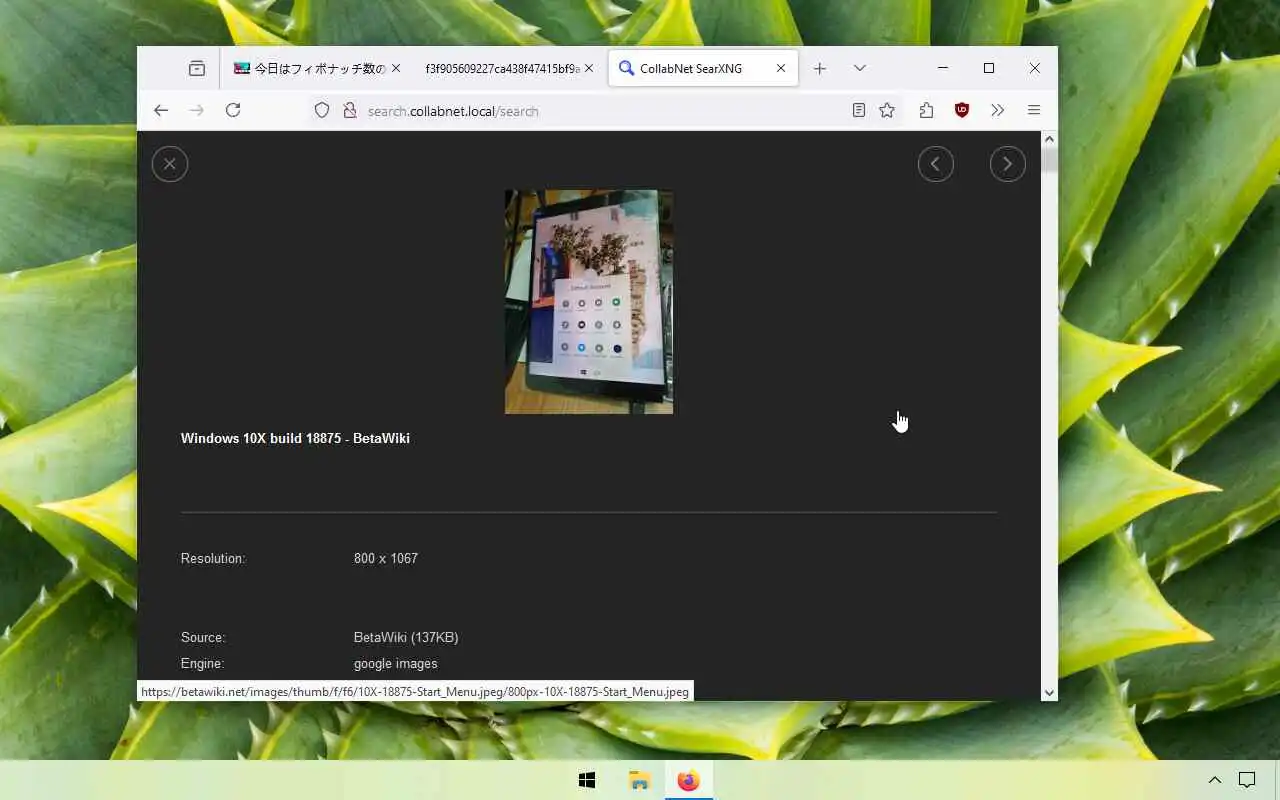Click the Engine: label
1280x800 pixels.
pos(203,663)
